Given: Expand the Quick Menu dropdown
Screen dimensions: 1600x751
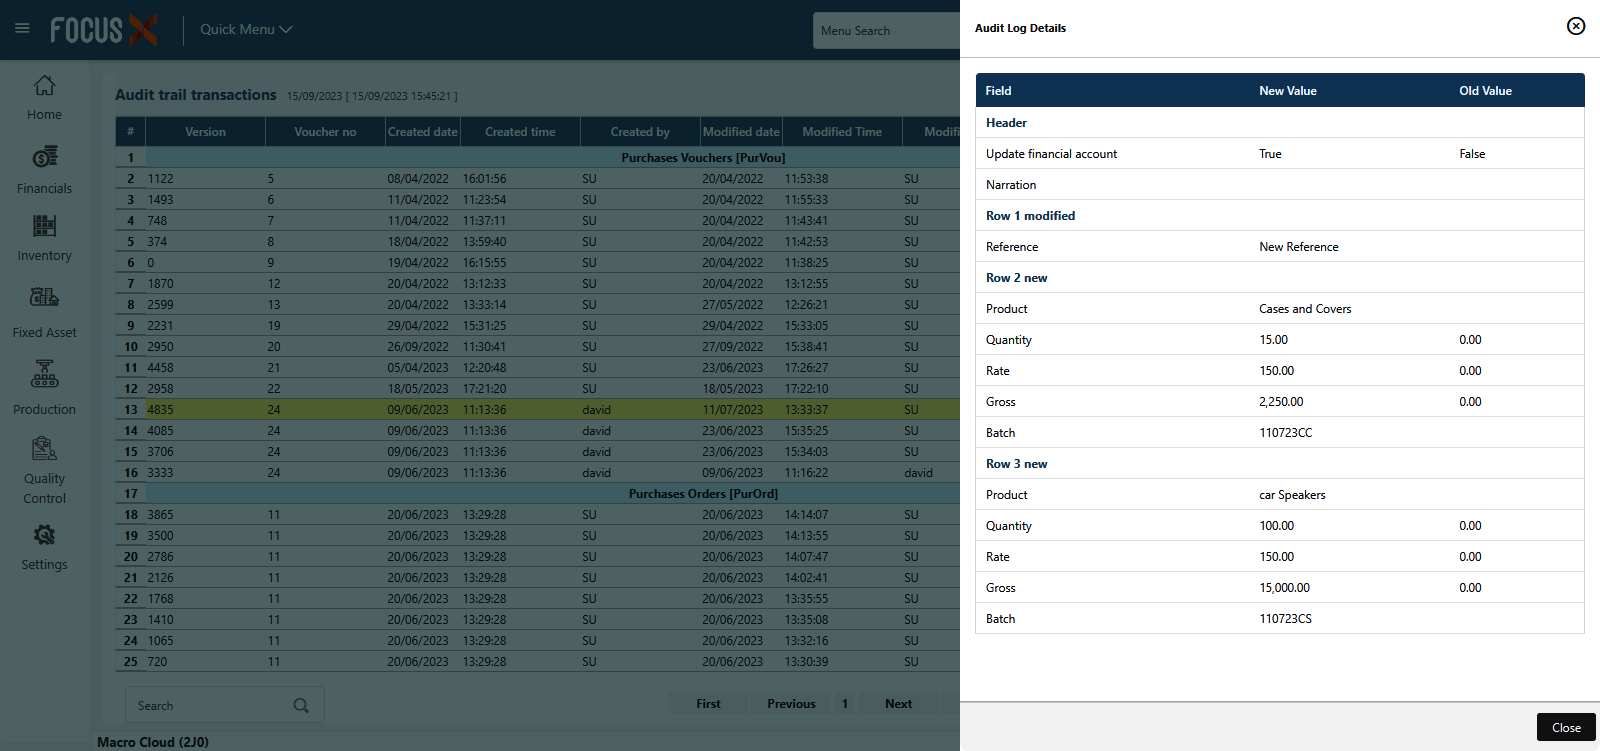Looking at the screenshot, I should point(246,30).
